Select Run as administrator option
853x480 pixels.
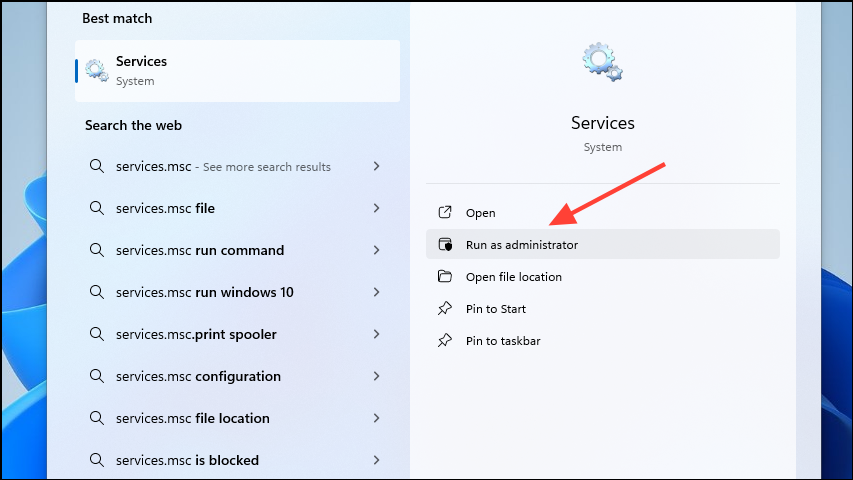pos(521,245)
